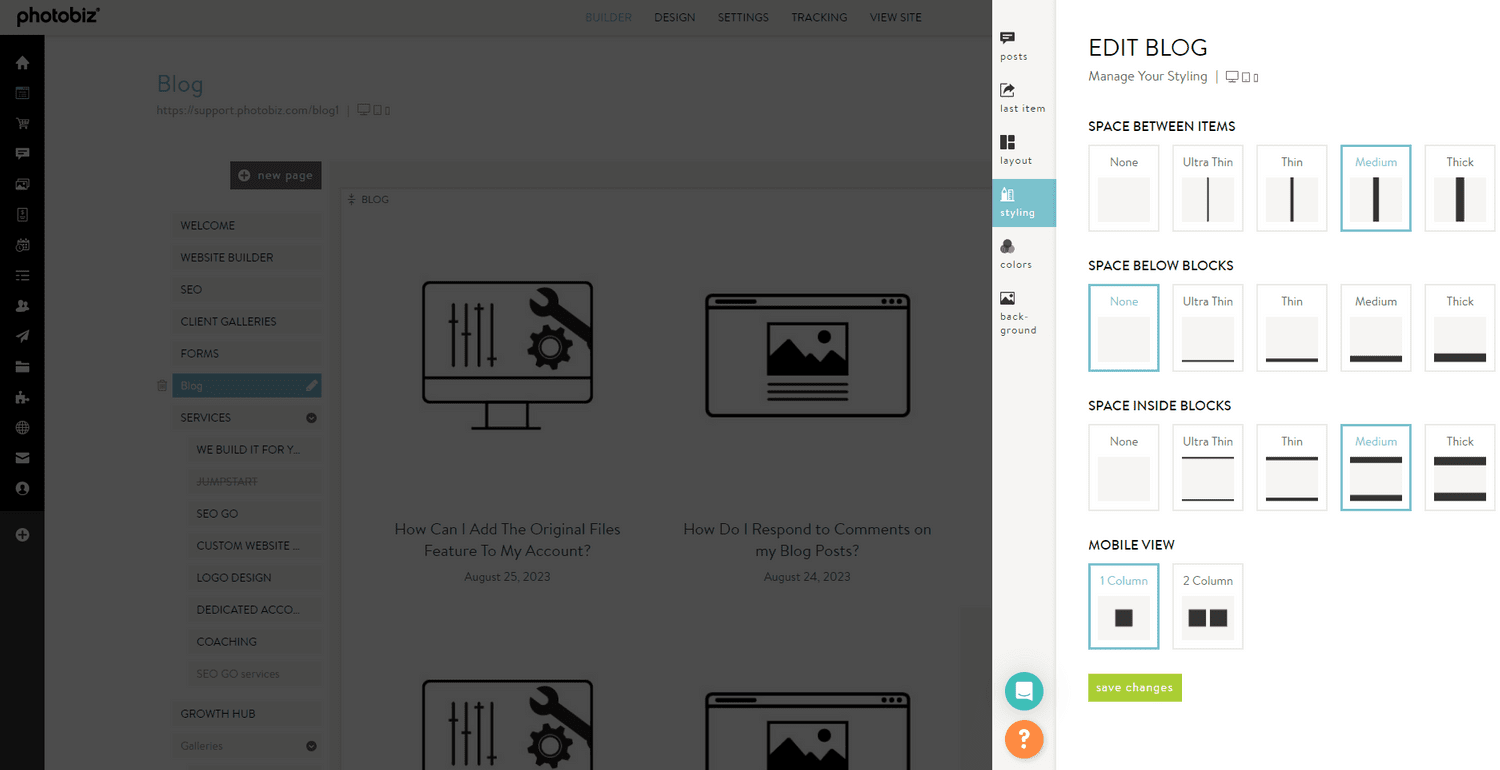This screenshot has width=1500, height=770.
Task: Set Space Inside Blocks to None
Action: 1123,467
